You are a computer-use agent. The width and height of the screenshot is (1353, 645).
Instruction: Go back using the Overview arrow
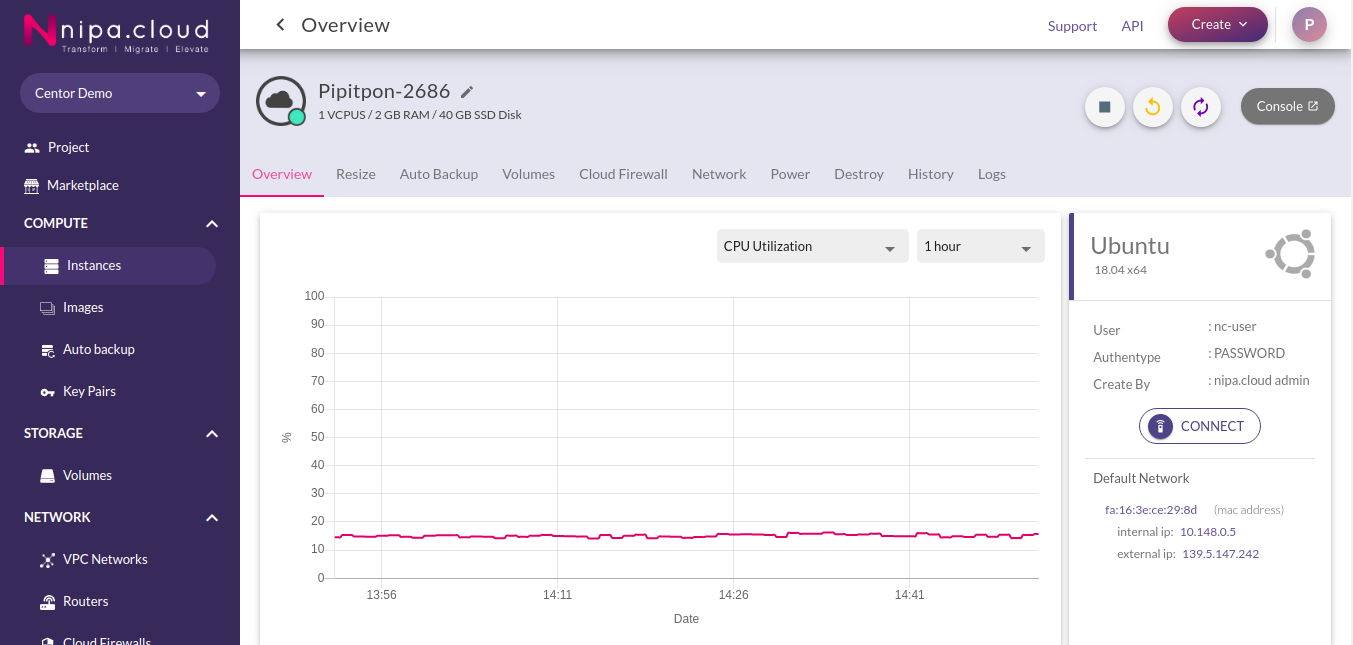[281, 25]
